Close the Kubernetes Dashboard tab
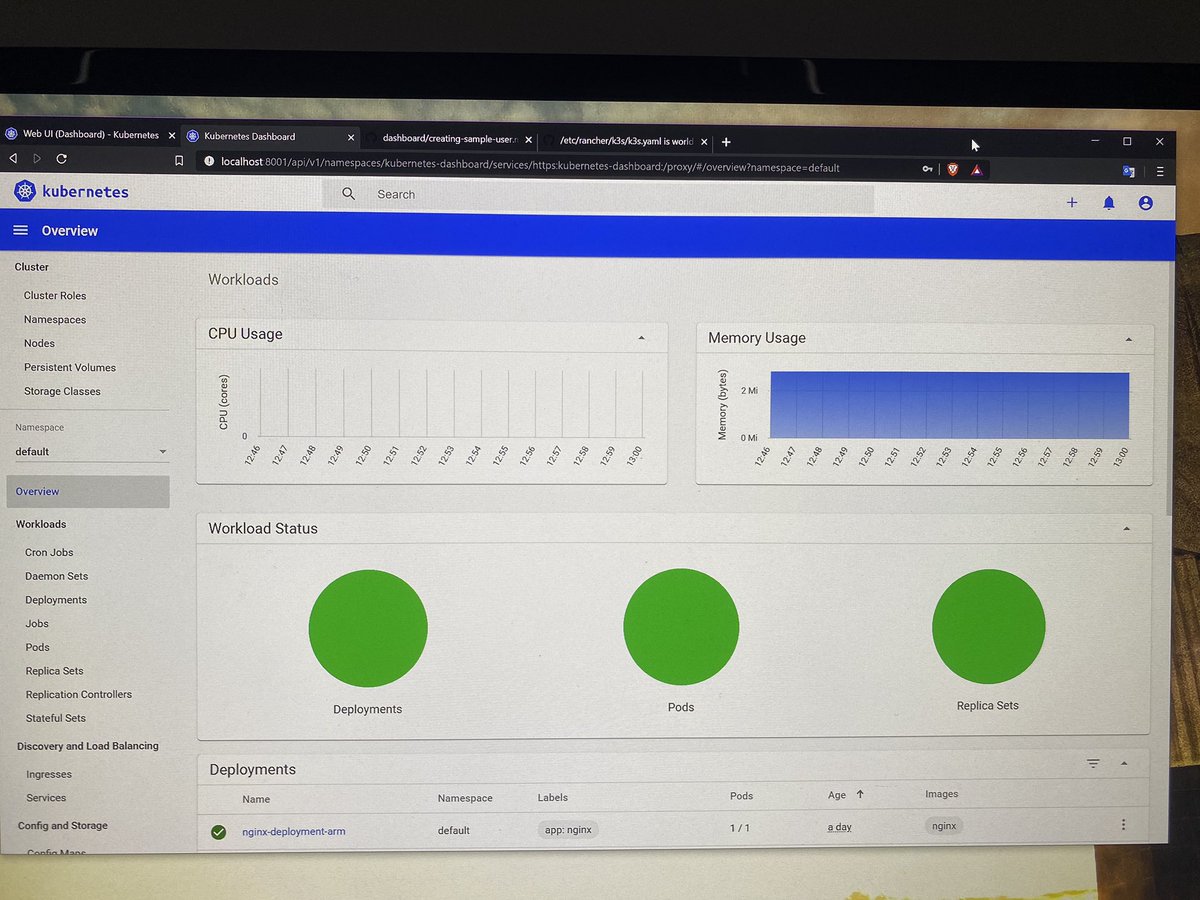The image size is (1200, 900). point(351,137)
